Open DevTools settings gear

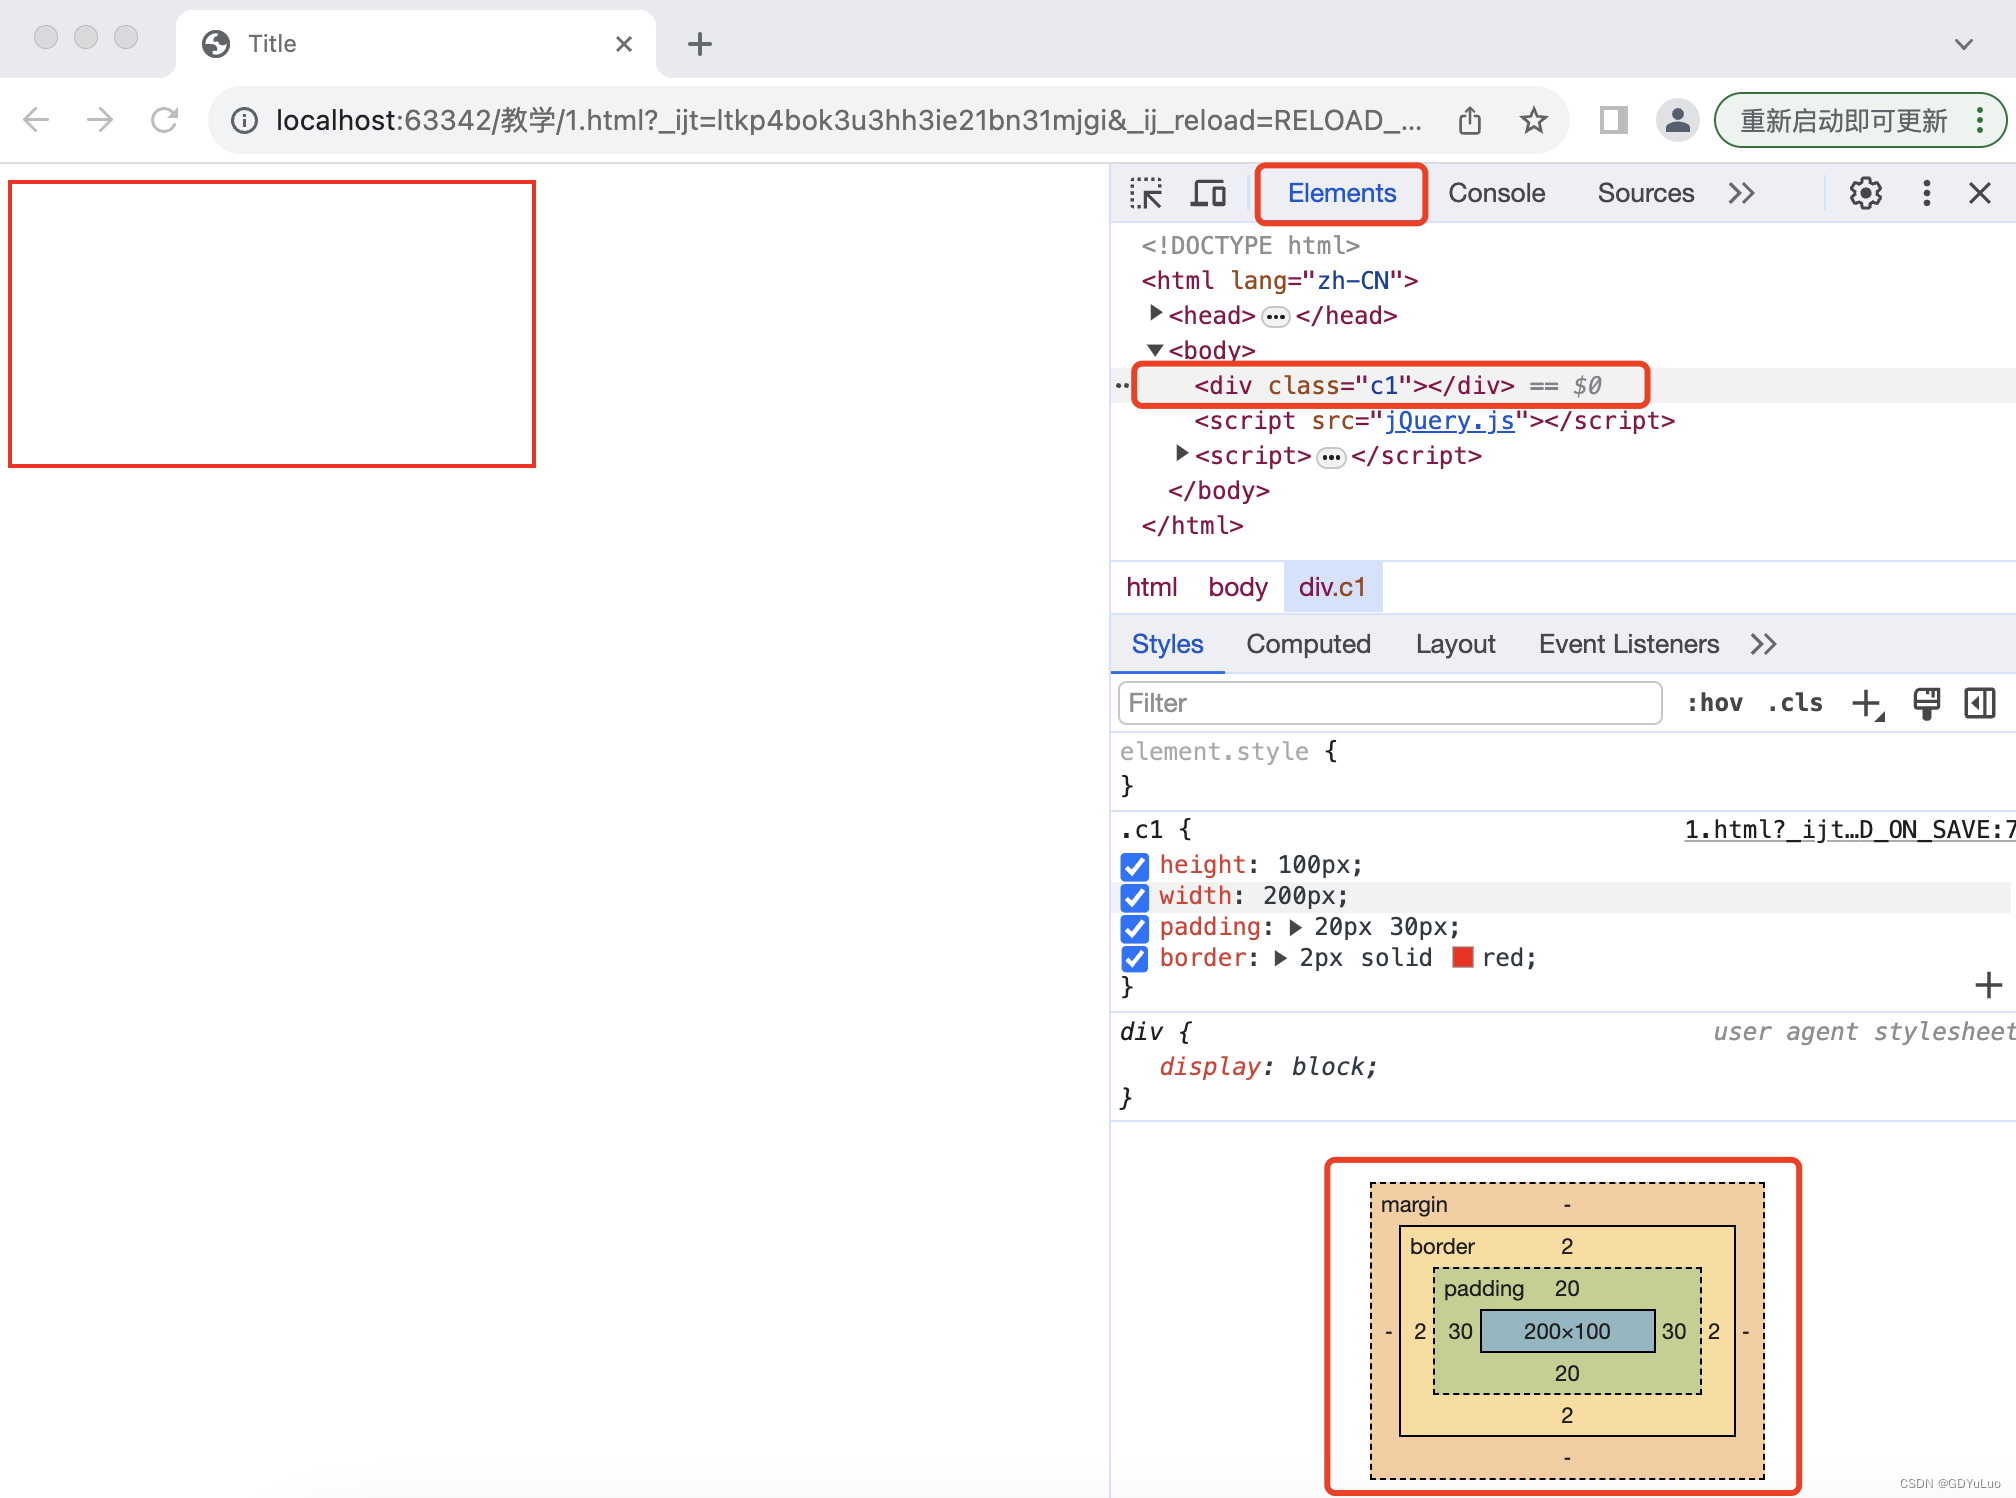click(x=1865, y=193)
